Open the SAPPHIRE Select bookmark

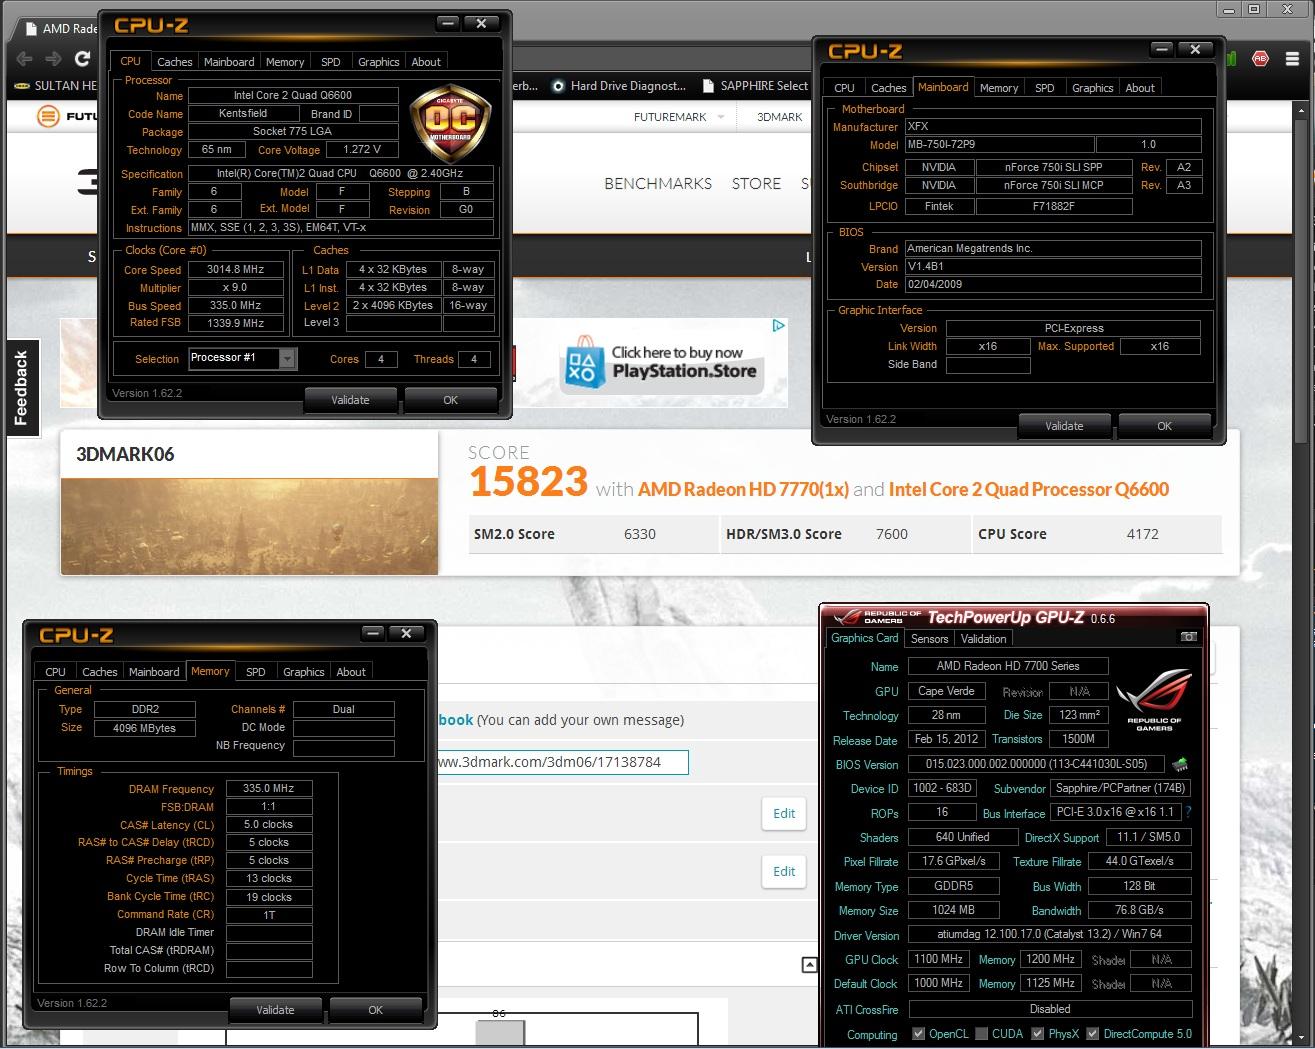coord(755,86)
